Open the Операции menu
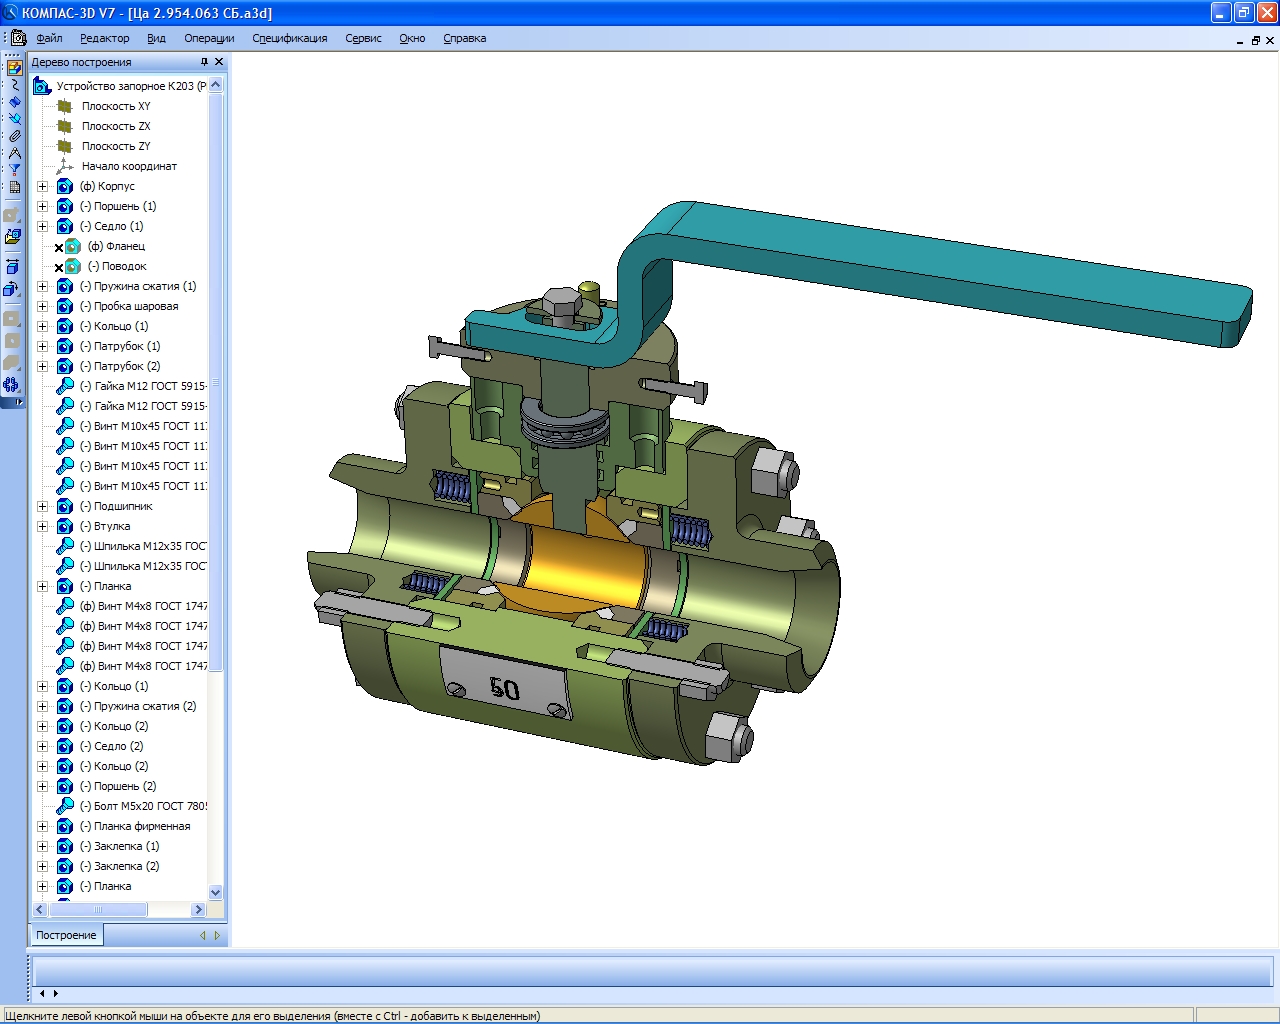 [209, 38]
